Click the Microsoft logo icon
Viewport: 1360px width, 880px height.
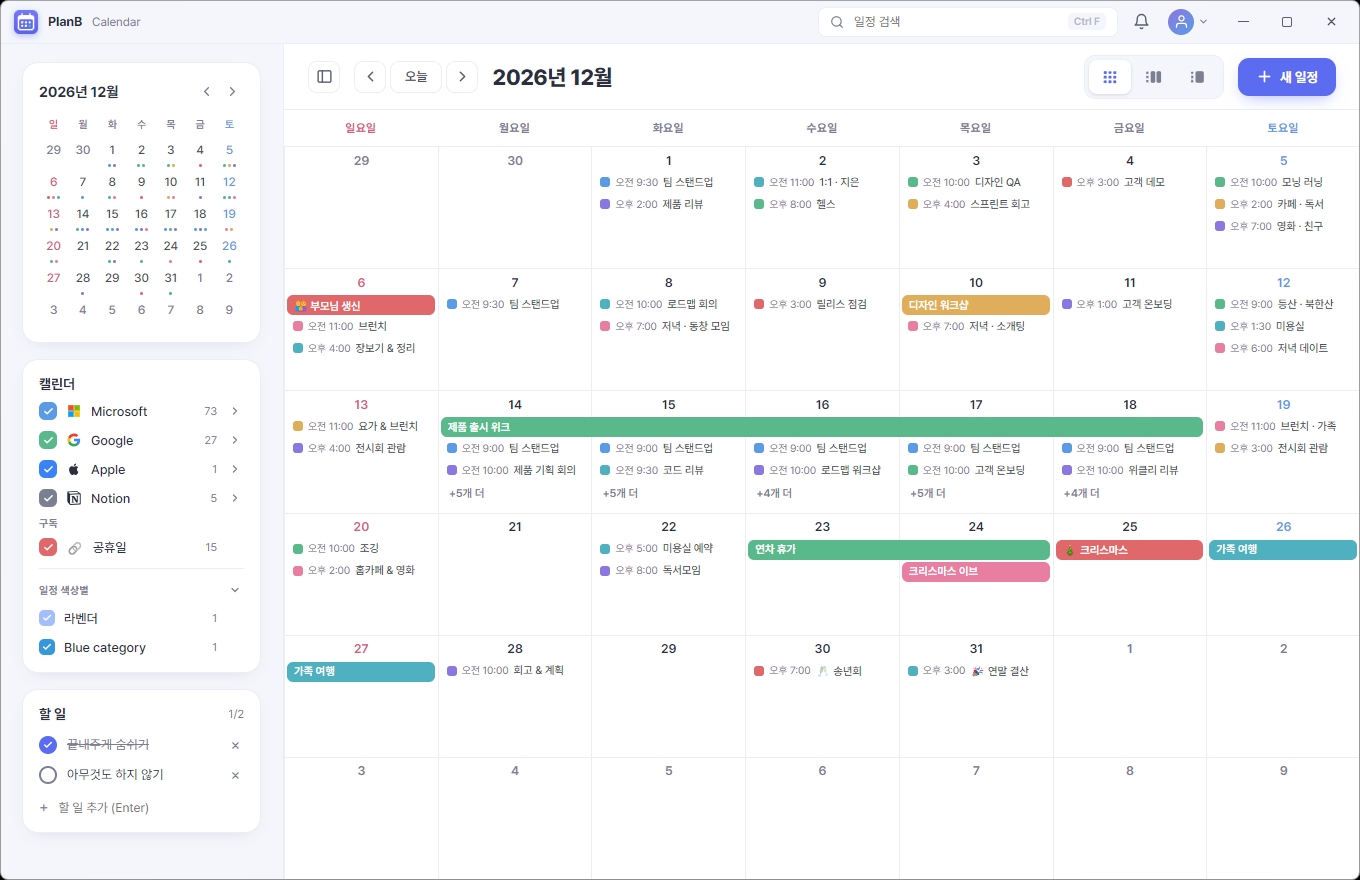coord(74,411)
